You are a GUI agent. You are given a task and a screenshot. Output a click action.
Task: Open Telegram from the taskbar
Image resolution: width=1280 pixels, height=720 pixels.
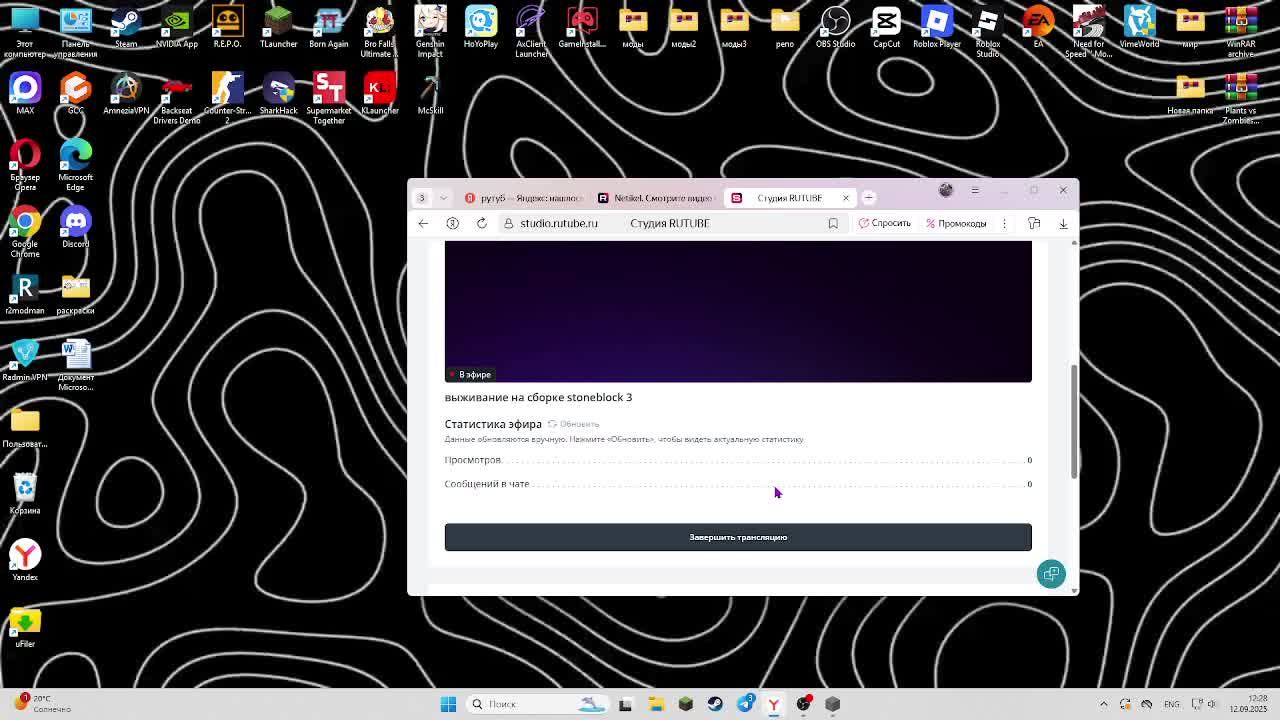pos(745,704)
